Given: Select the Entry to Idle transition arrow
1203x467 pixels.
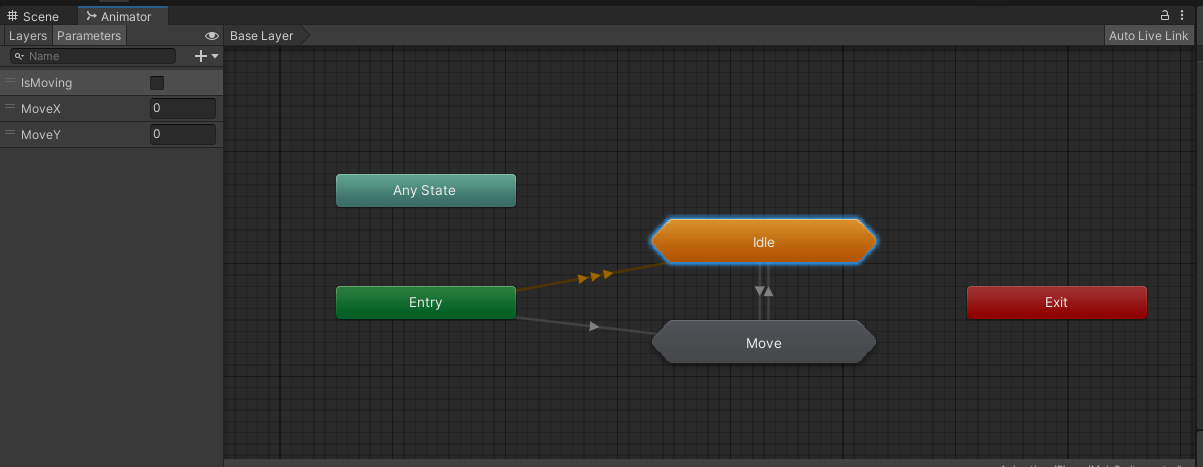Looking at the screenshot, I should coord(595,275).
